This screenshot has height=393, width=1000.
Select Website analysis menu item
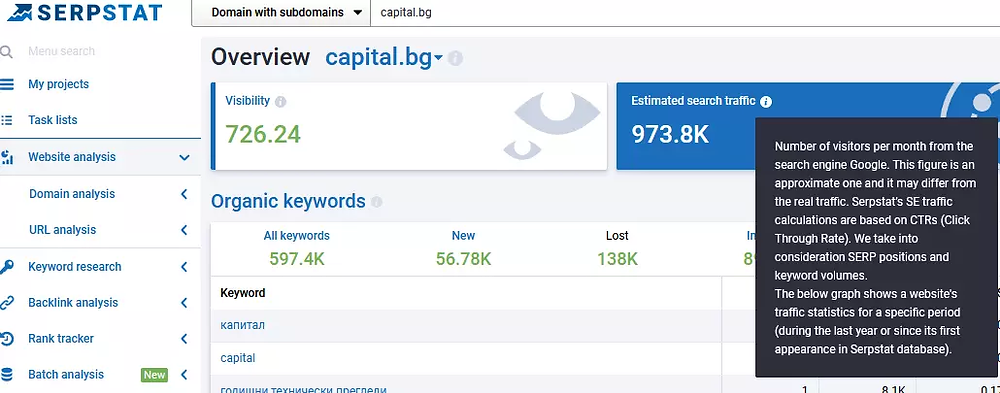[72, 157]
